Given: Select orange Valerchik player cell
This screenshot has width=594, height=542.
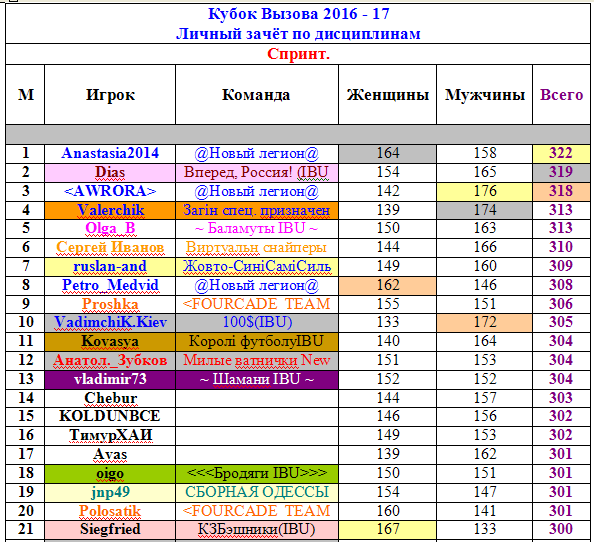Looking at the screenshot, I should pyautogui.click(x=110, y=210).
